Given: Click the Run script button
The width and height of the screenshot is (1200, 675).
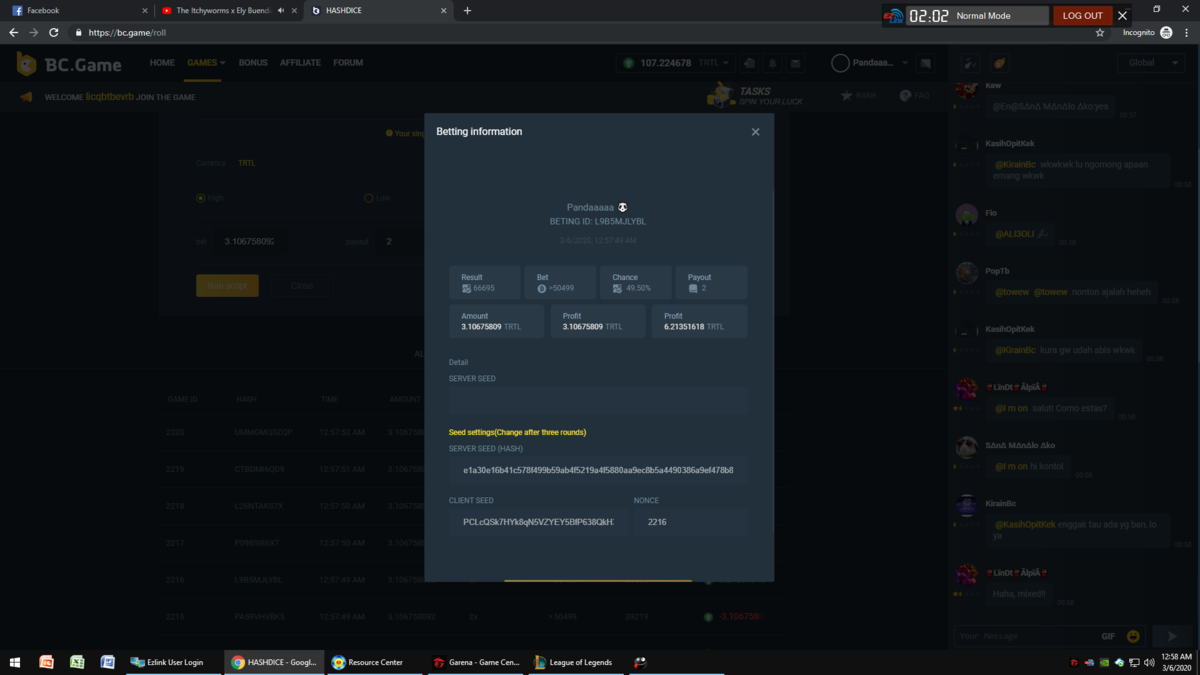Looking at the screenshot, I should click(227, 286).
